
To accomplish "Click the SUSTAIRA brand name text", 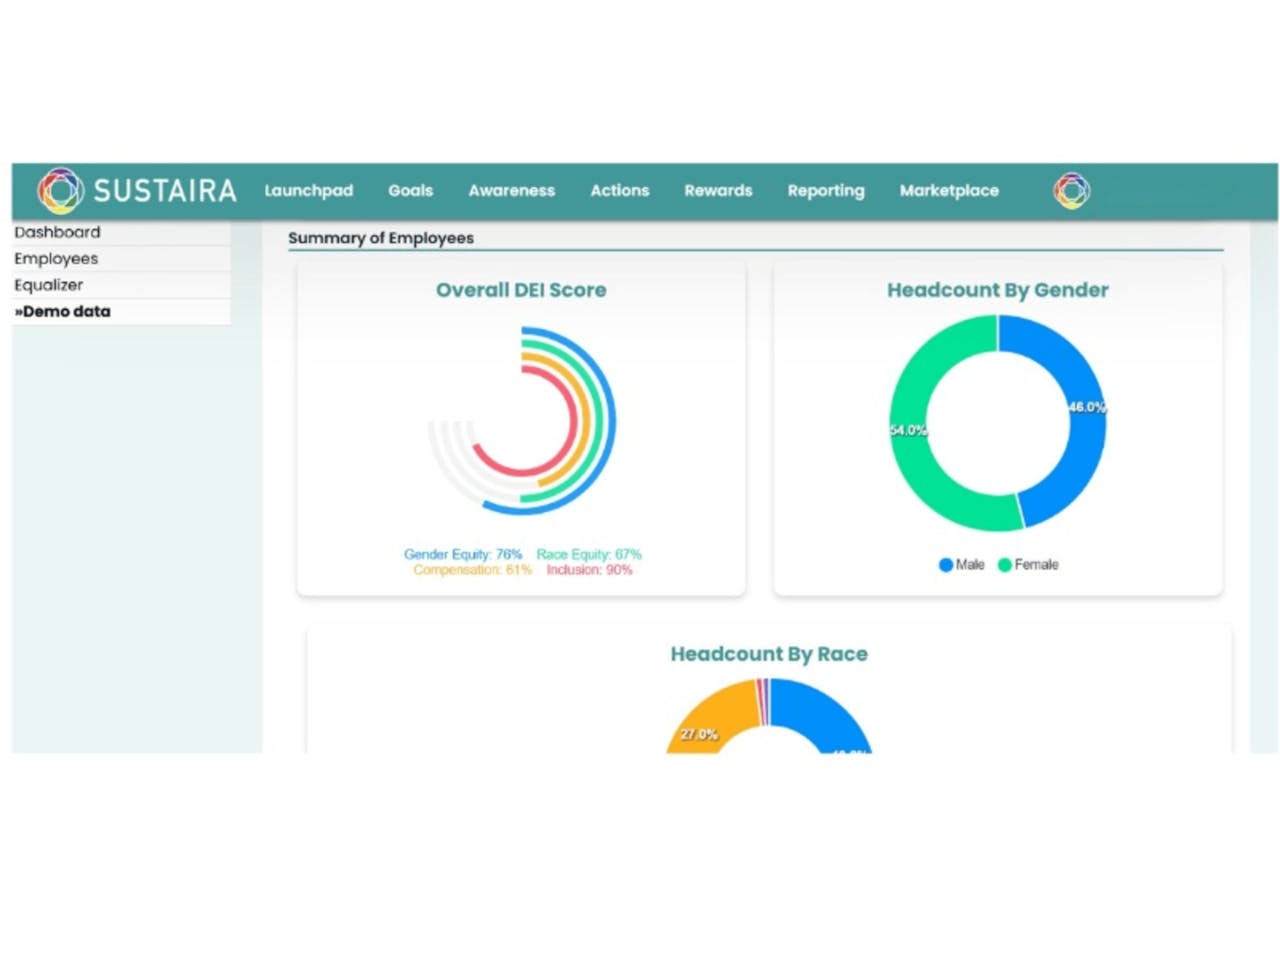I will point(165,190).
